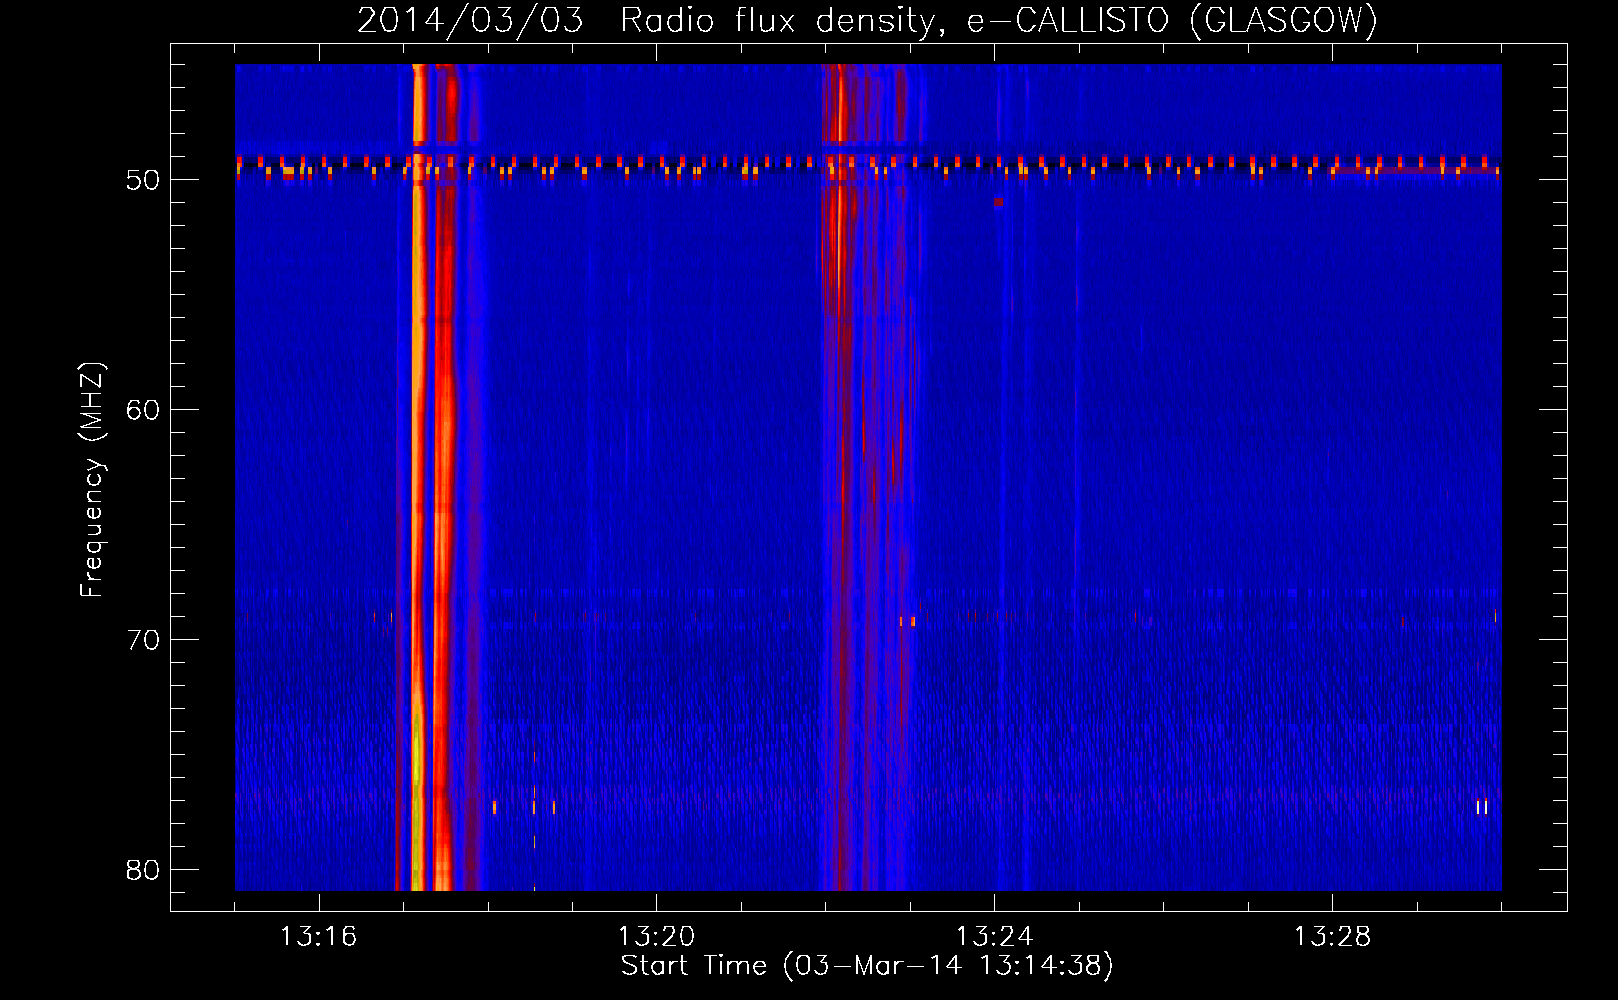Click the Start Time (03-Mar-14 13:14:38) label
1618x1000 pixels.
click(x=867, y=966)
